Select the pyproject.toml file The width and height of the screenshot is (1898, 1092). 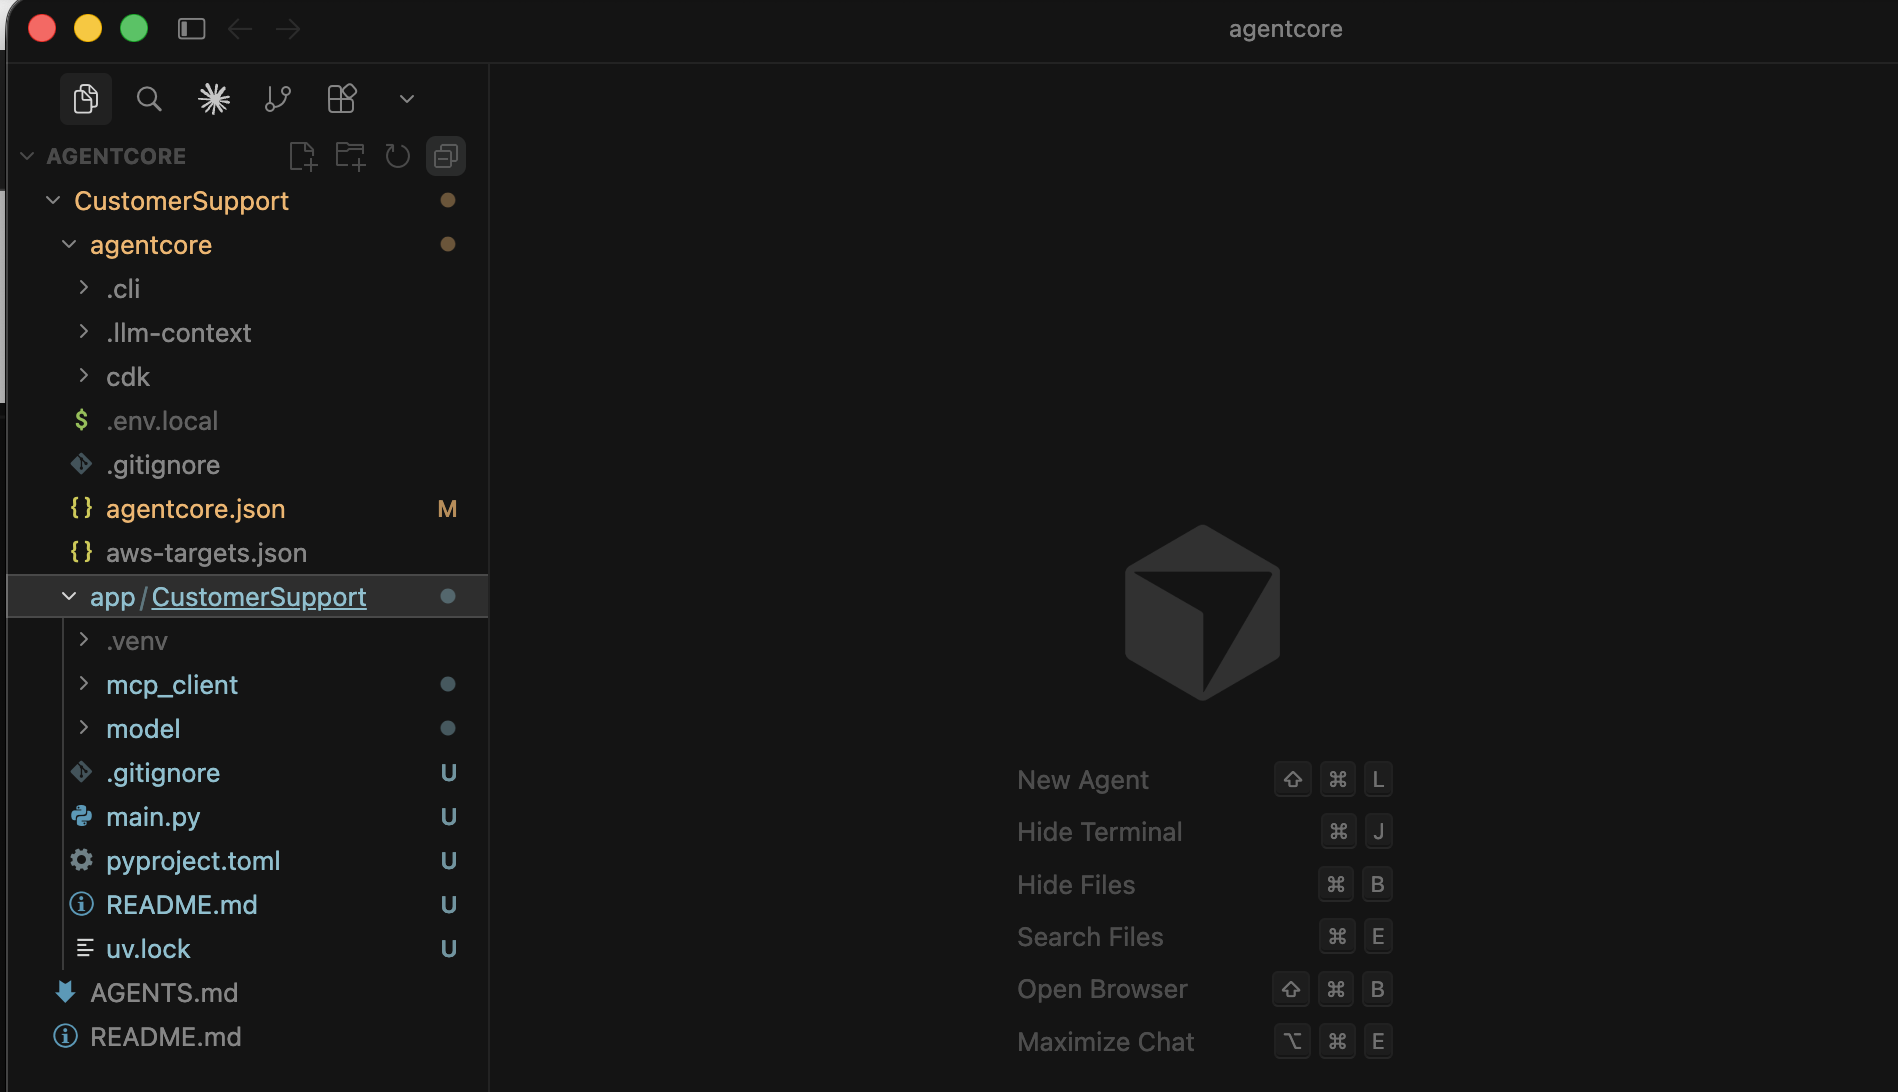(x=193, y=861)
